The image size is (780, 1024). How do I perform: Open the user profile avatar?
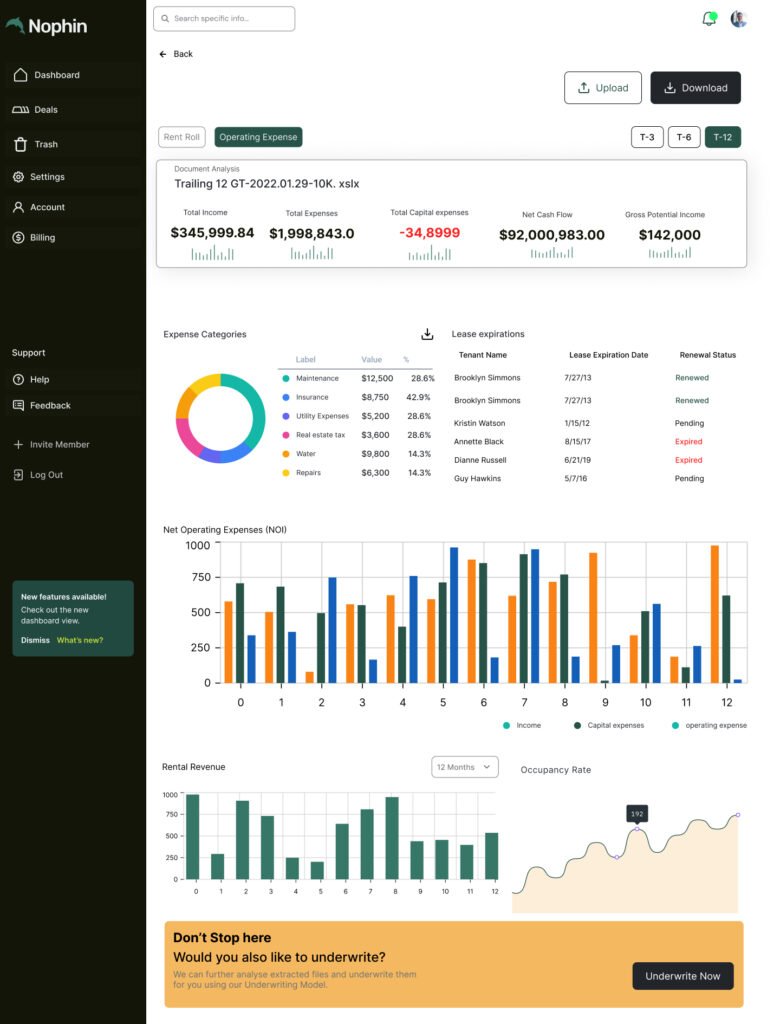739,19
